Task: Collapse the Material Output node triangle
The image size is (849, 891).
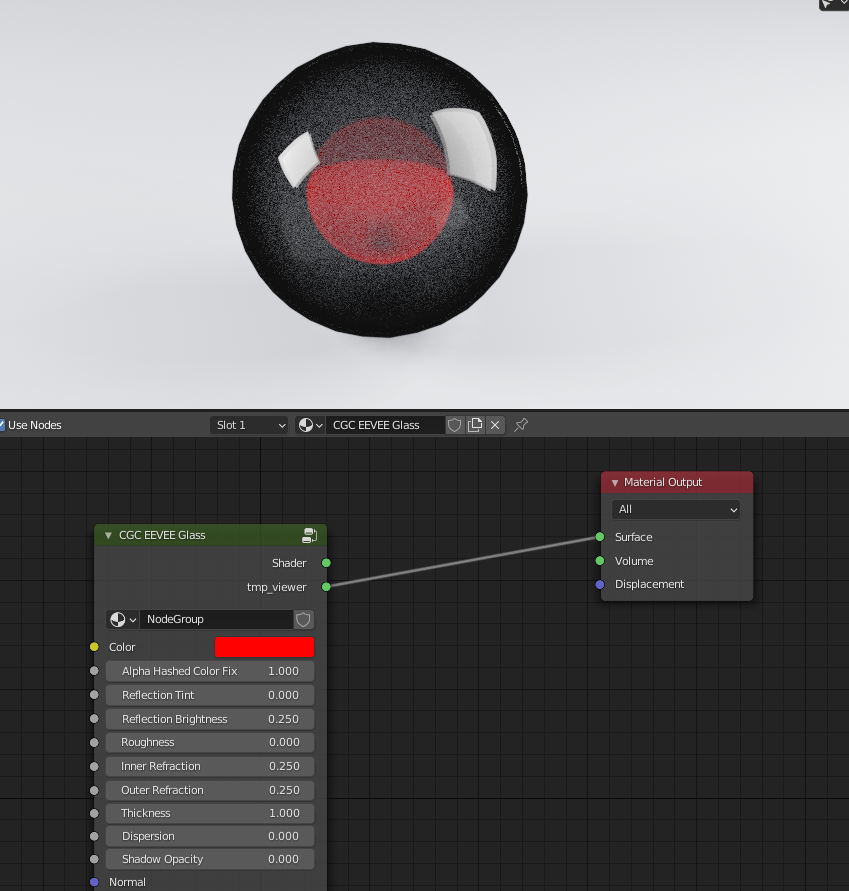Action: coord(613,482)
